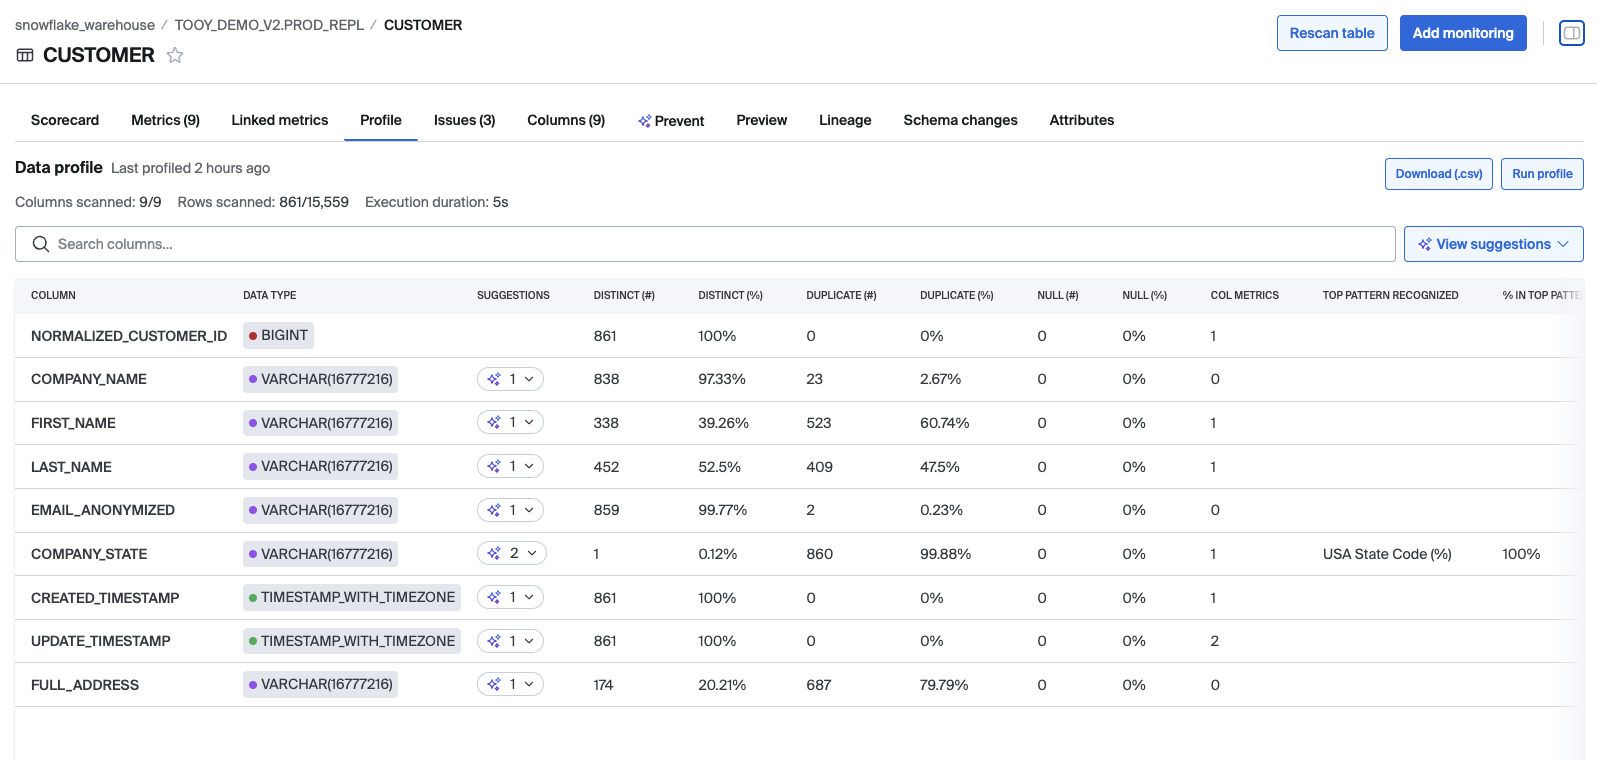Click the DUPLICATE (%) column header

(x=957, y=296)
